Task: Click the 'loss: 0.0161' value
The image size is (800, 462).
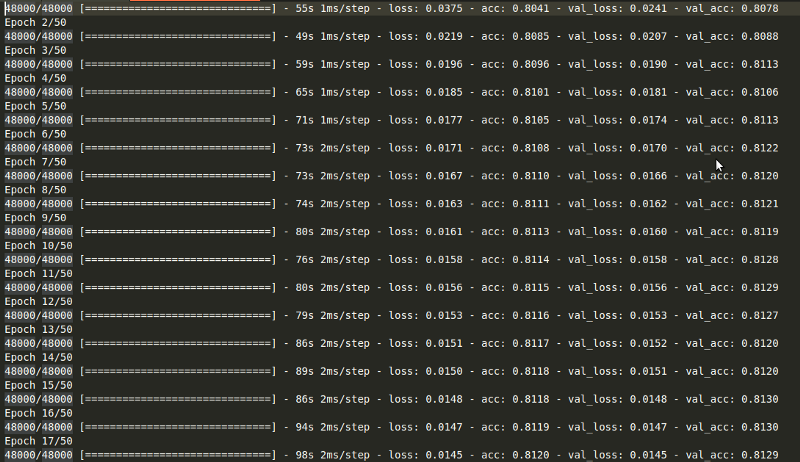Action: 426,232
